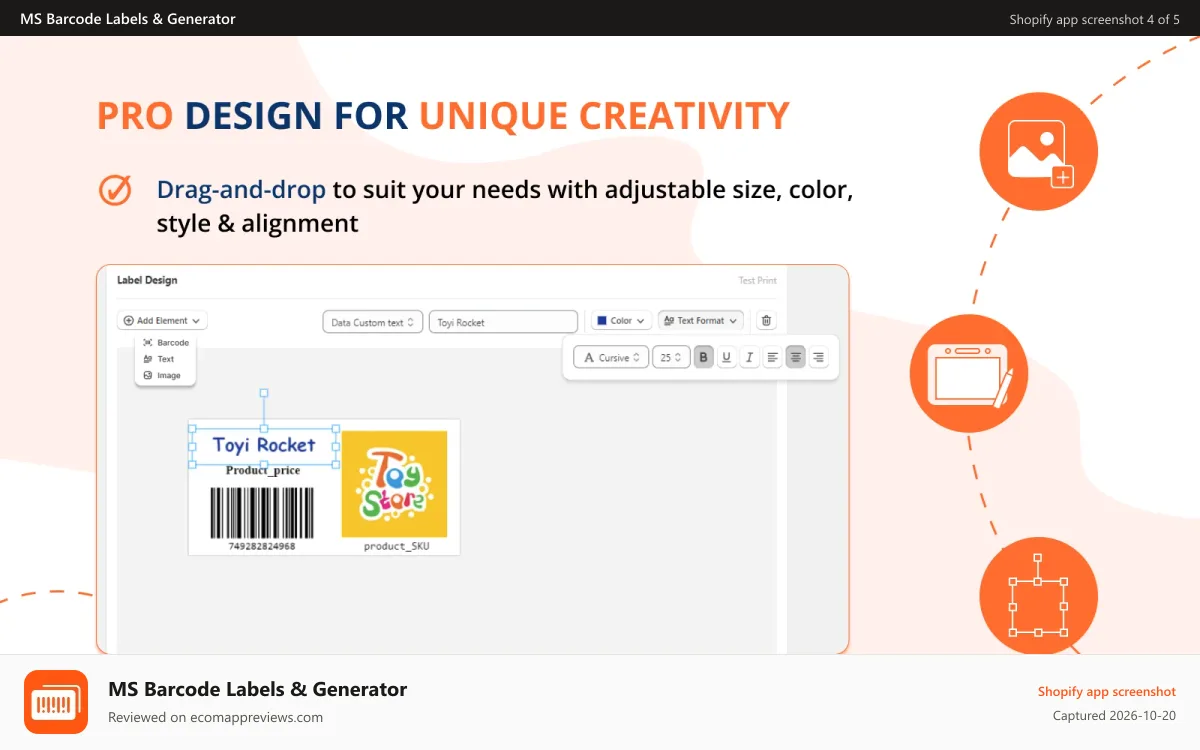This screenshot has height=750, width=1200.
Task: Click the blue color swatch square
Action: tap(602, 321)
